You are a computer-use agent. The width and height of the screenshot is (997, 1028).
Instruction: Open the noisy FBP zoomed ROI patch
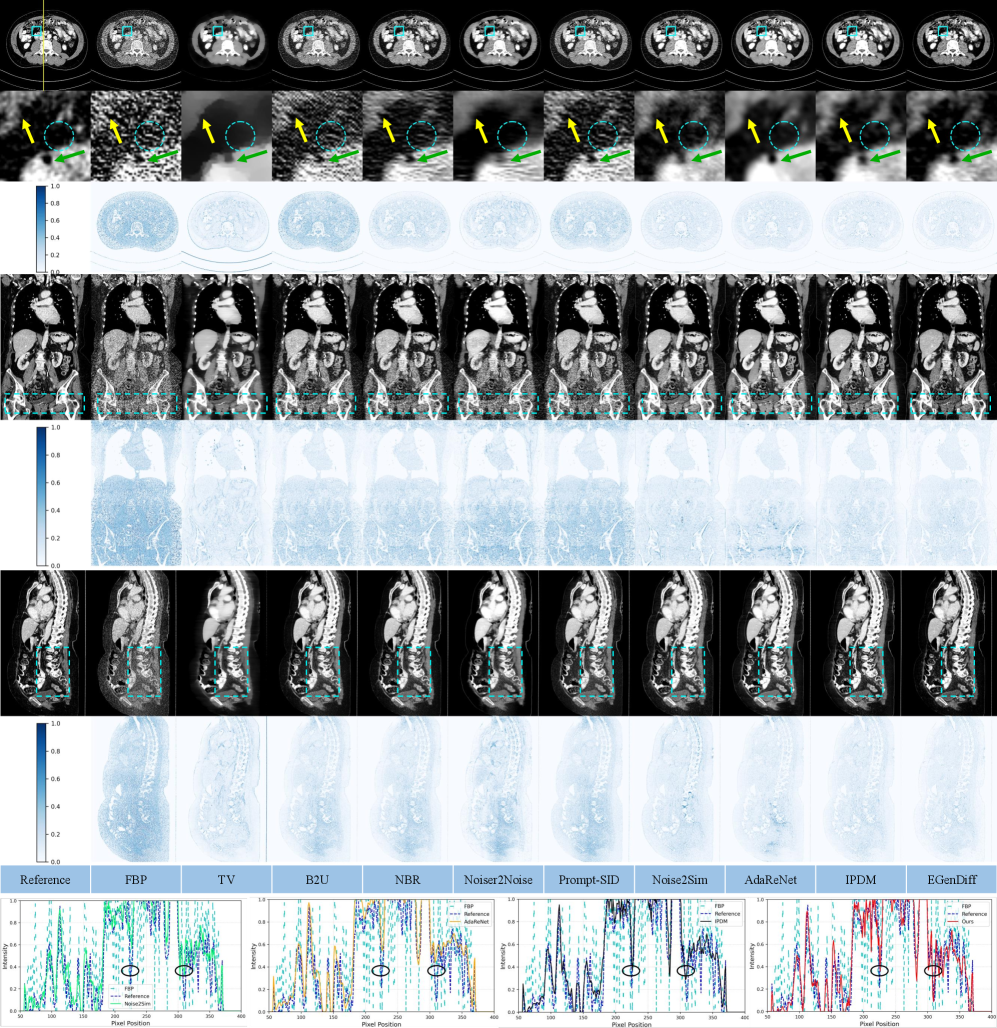[x=136, y=136]
